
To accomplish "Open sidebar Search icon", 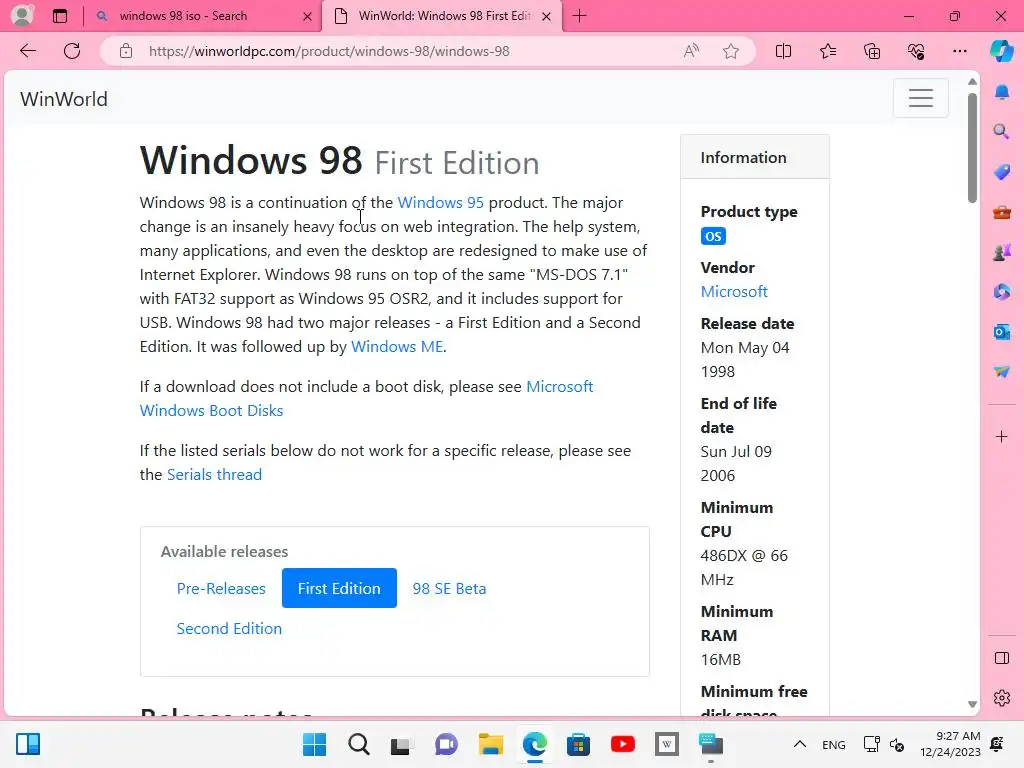I will (x=1002, y=132).
